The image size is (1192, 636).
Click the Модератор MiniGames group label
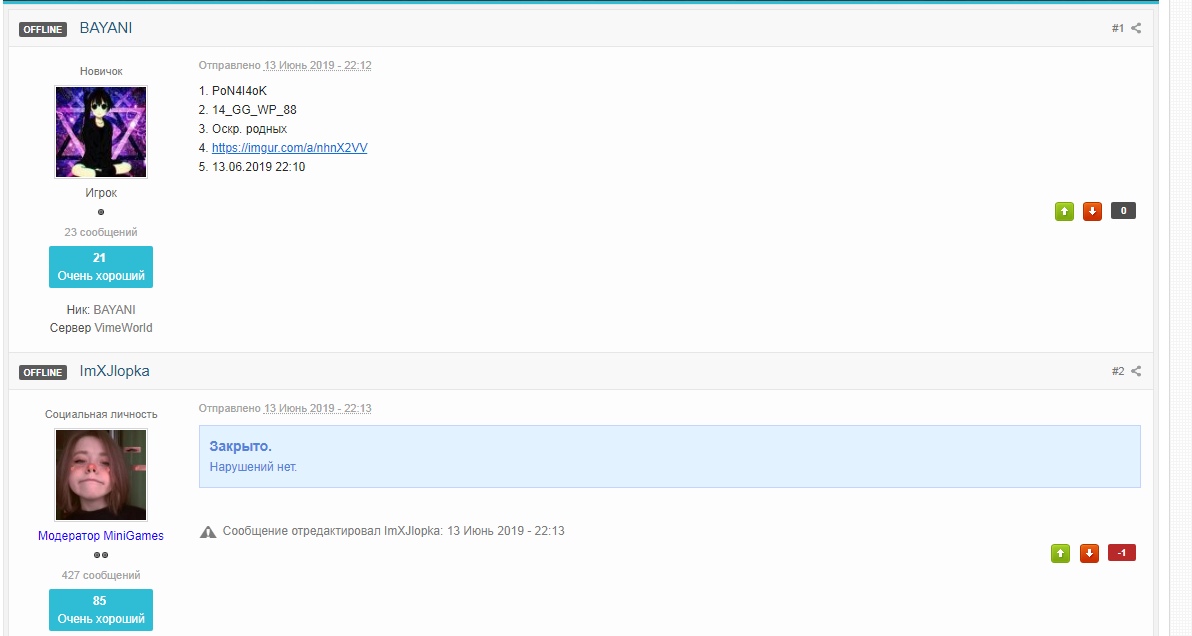coord(101,536)
